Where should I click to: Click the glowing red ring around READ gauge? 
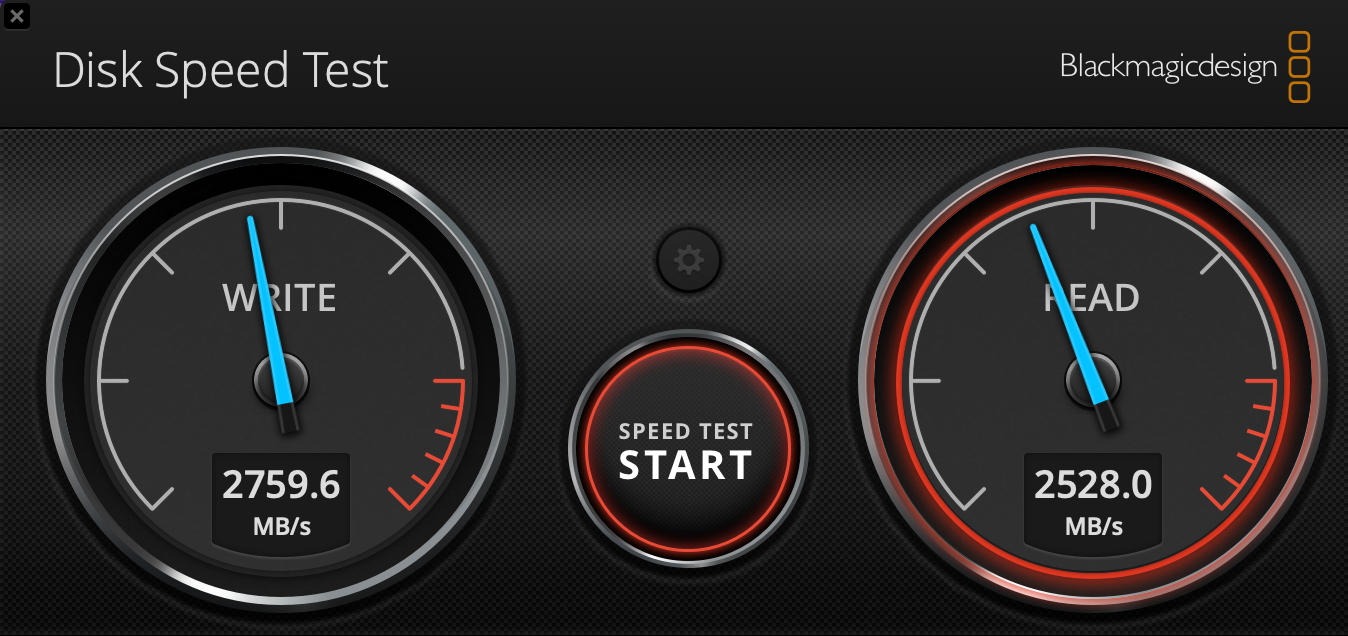(x=1093, y=184)
